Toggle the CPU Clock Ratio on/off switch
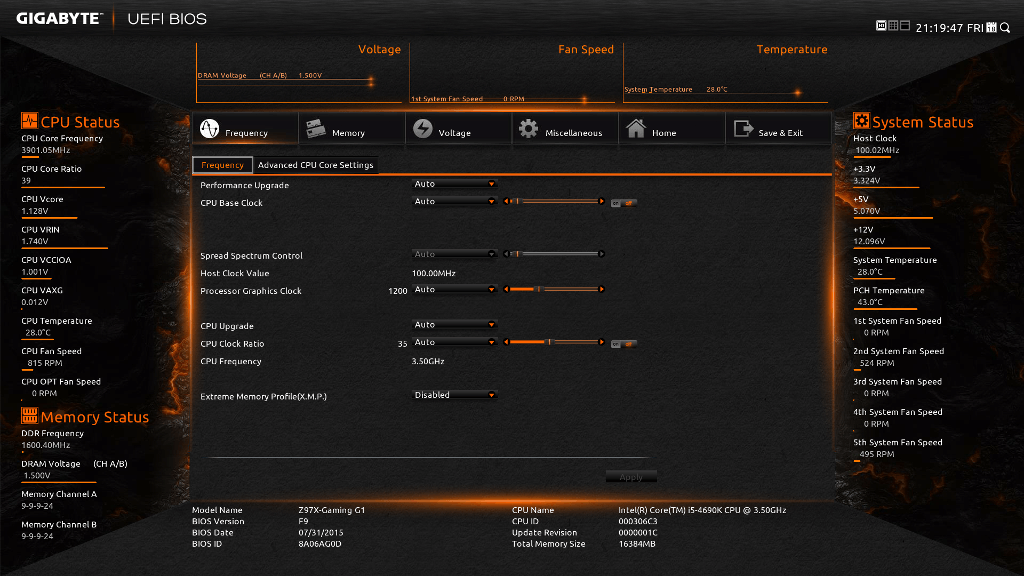Image resolution: width=1024 pixels, height=576 pixels. pyautogui.click(x=624, y=344)
